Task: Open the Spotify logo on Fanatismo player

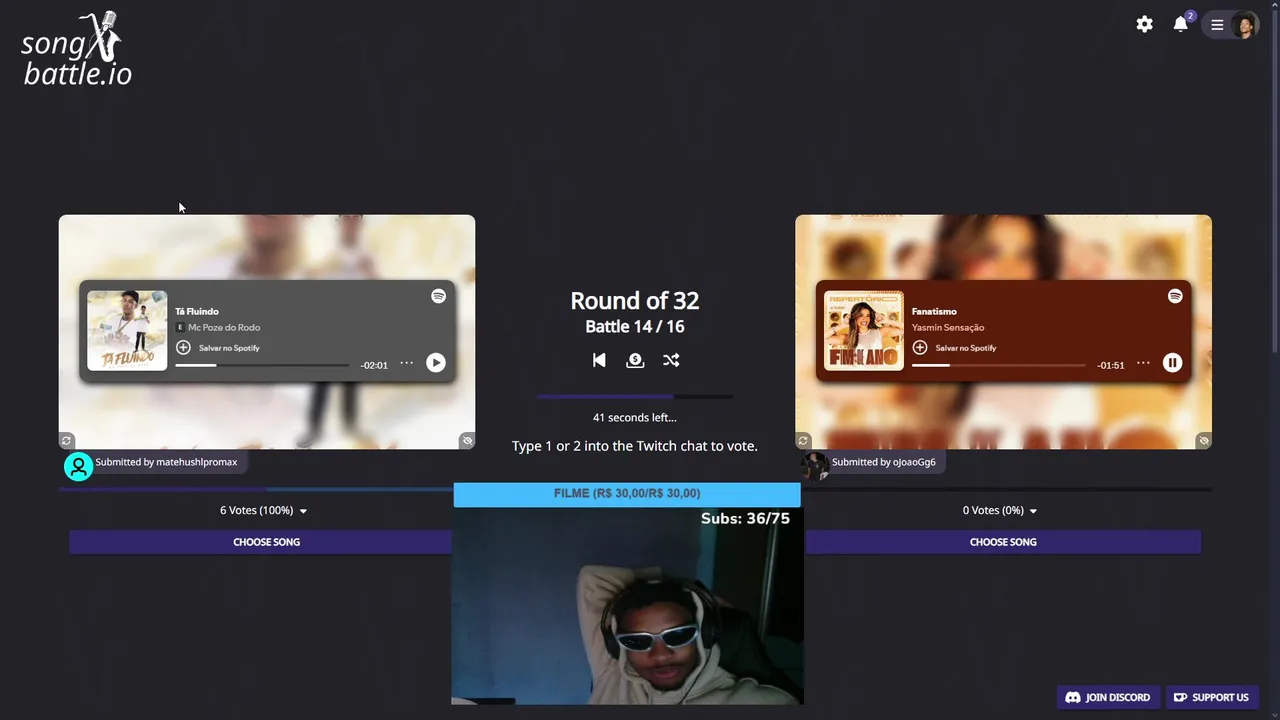Action: (1175, 296)
